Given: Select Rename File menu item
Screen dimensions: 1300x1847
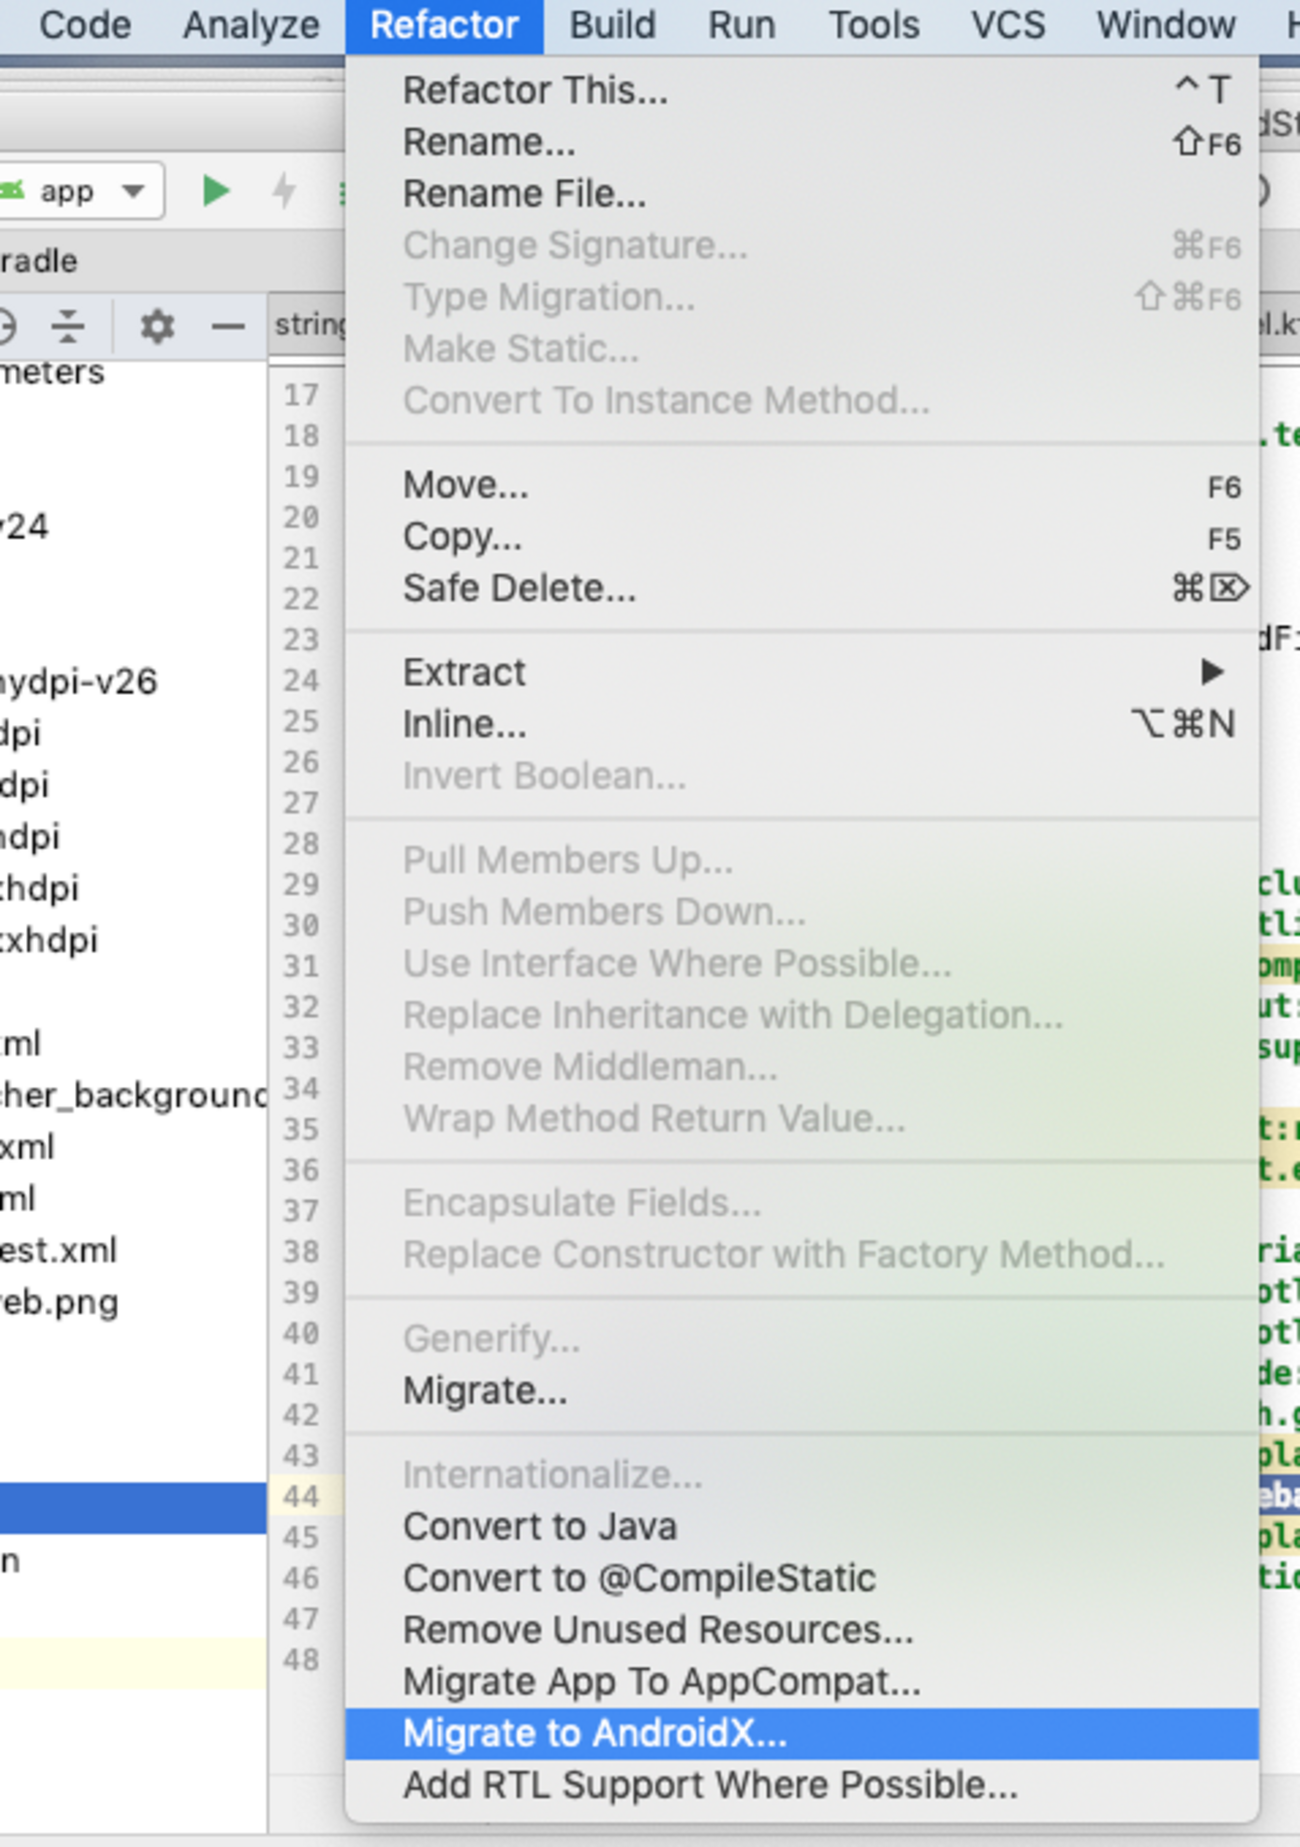Looking at the screenshot, I should click(523, 194).
